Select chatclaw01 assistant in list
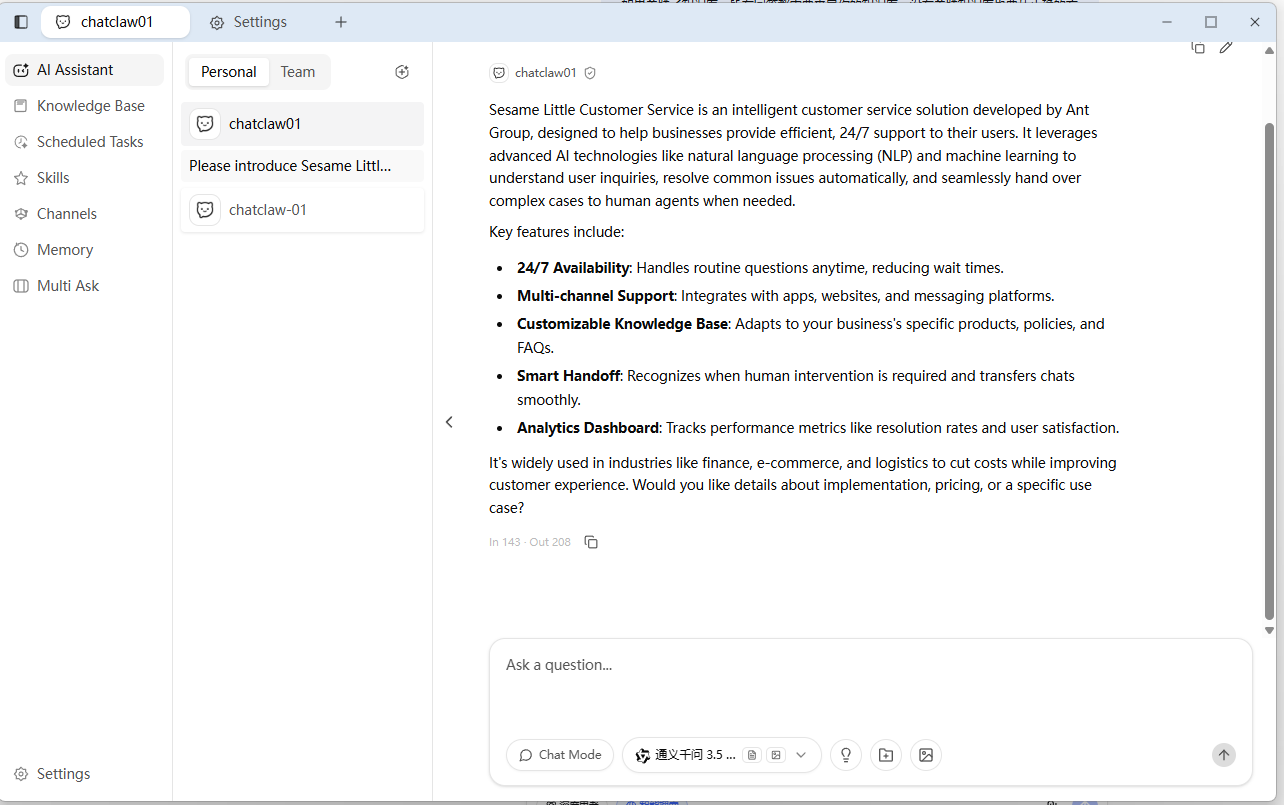This screenshot has height=805, width=1284. 302,124
